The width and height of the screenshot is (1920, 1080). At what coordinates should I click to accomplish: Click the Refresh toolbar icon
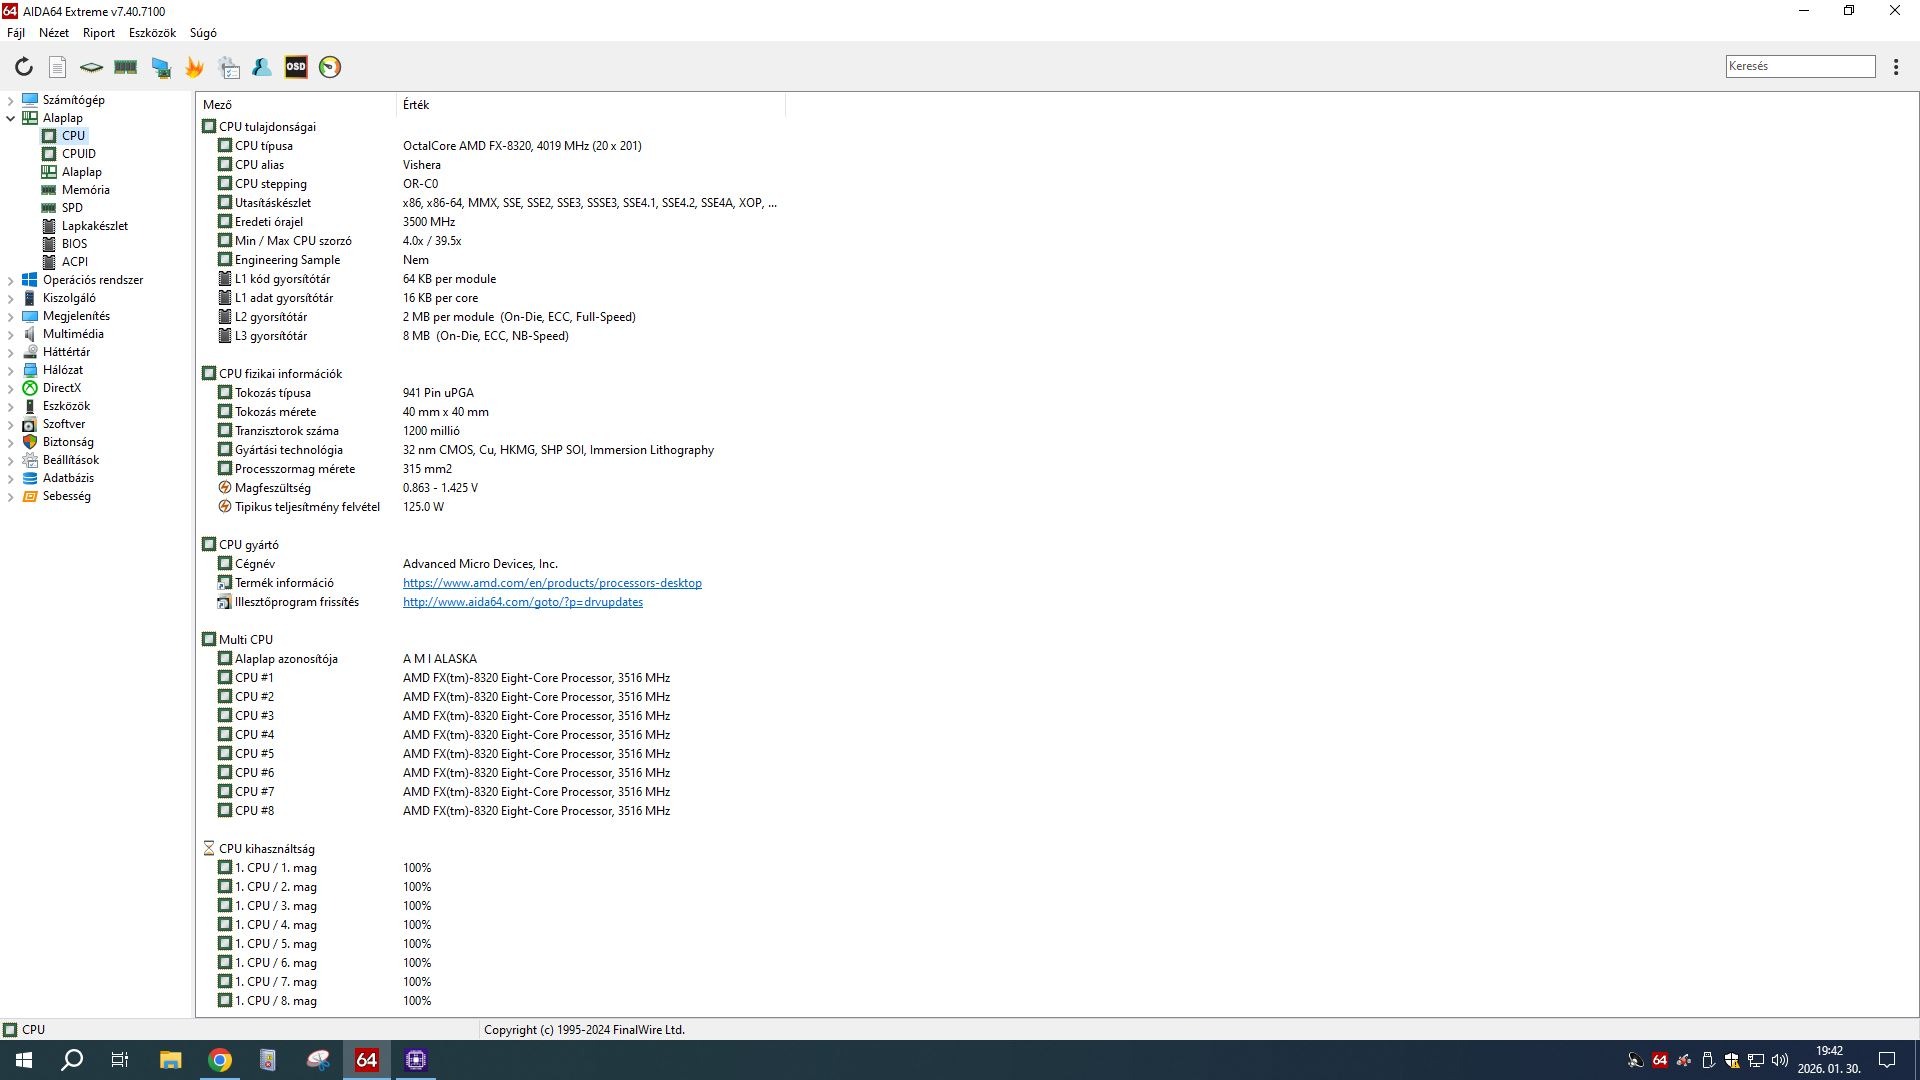pyautogui.click(x=24, y=67)
